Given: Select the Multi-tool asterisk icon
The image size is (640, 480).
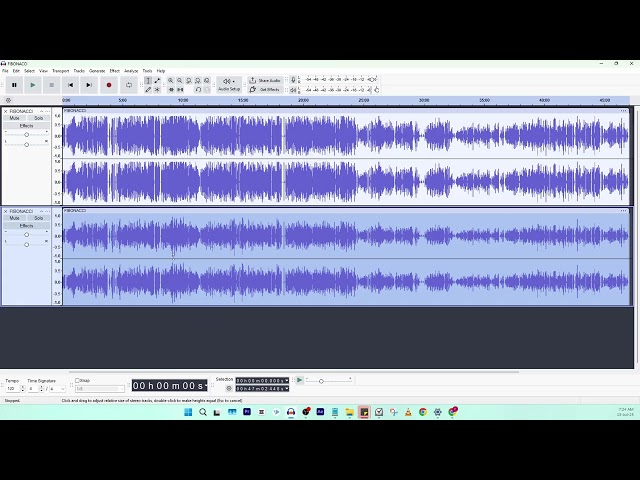Looking at the screenshot, I should click(x=157, y=89).
